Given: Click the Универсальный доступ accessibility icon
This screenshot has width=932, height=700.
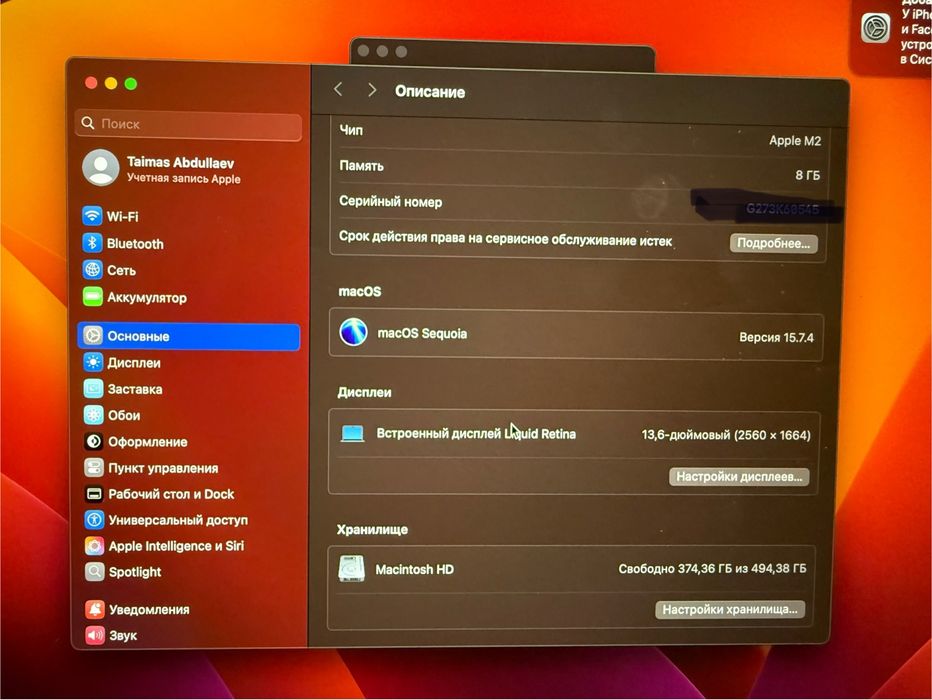Looking at the screenshot, I should point(95,520).
